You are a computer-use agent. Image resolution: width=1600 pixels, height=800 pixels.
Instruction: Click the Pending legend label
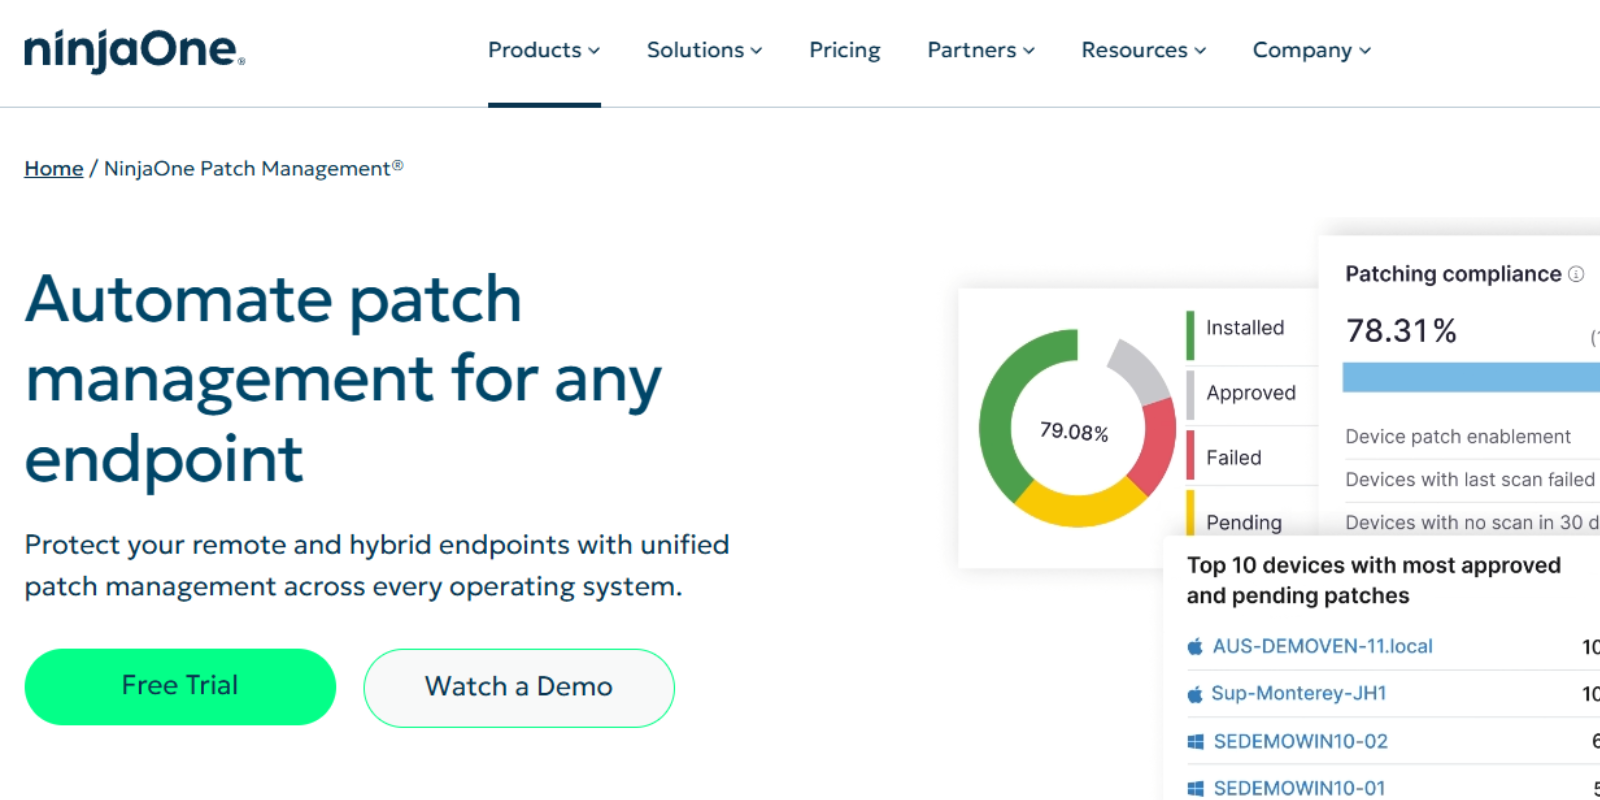1244,522
